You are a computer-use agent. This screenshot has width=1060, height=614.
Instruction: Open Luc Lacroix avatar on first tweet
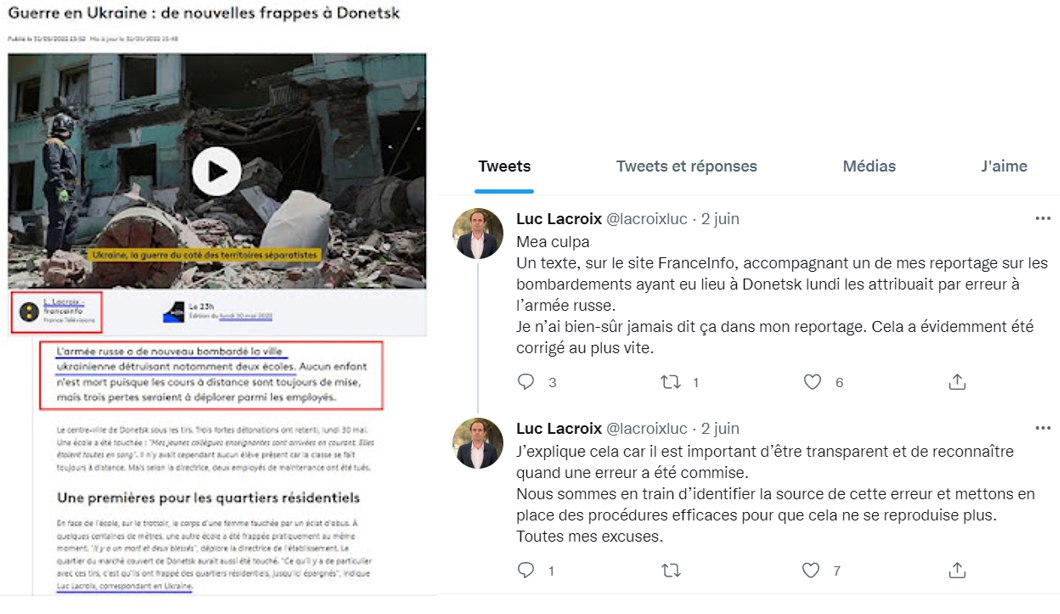coord(477,234)
